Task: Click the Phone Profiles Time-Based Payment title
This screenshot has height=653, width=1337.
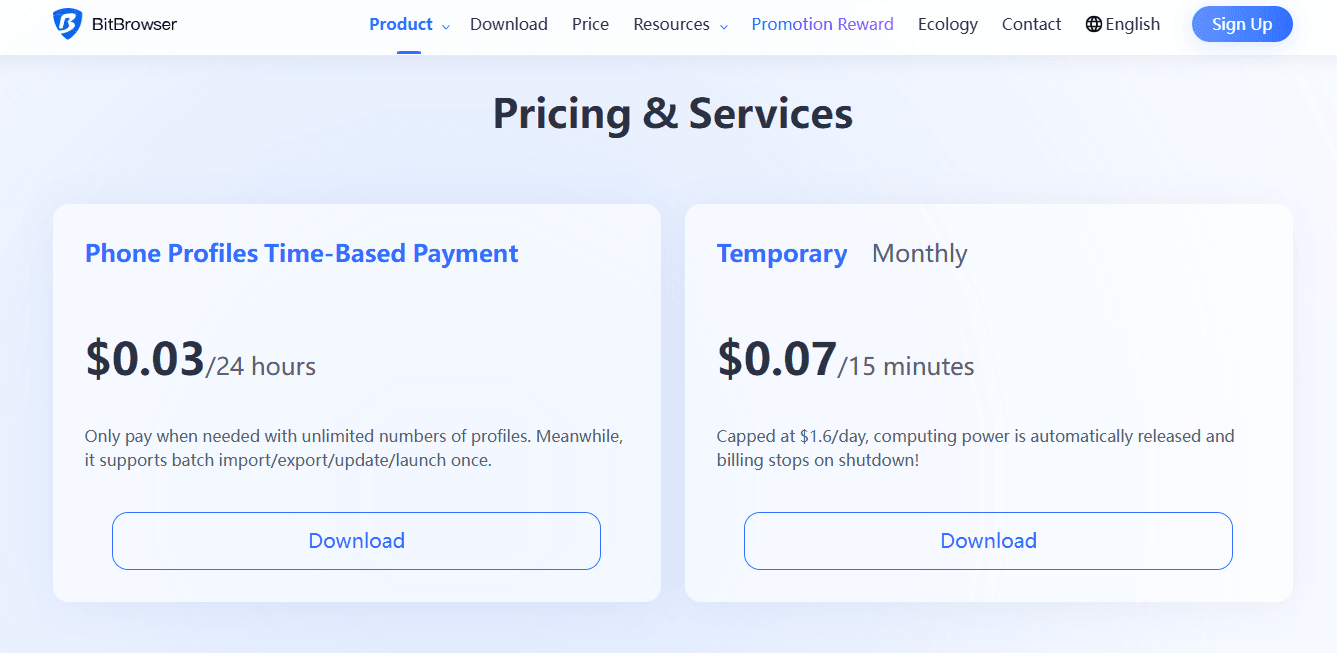Action: (301, 254)
